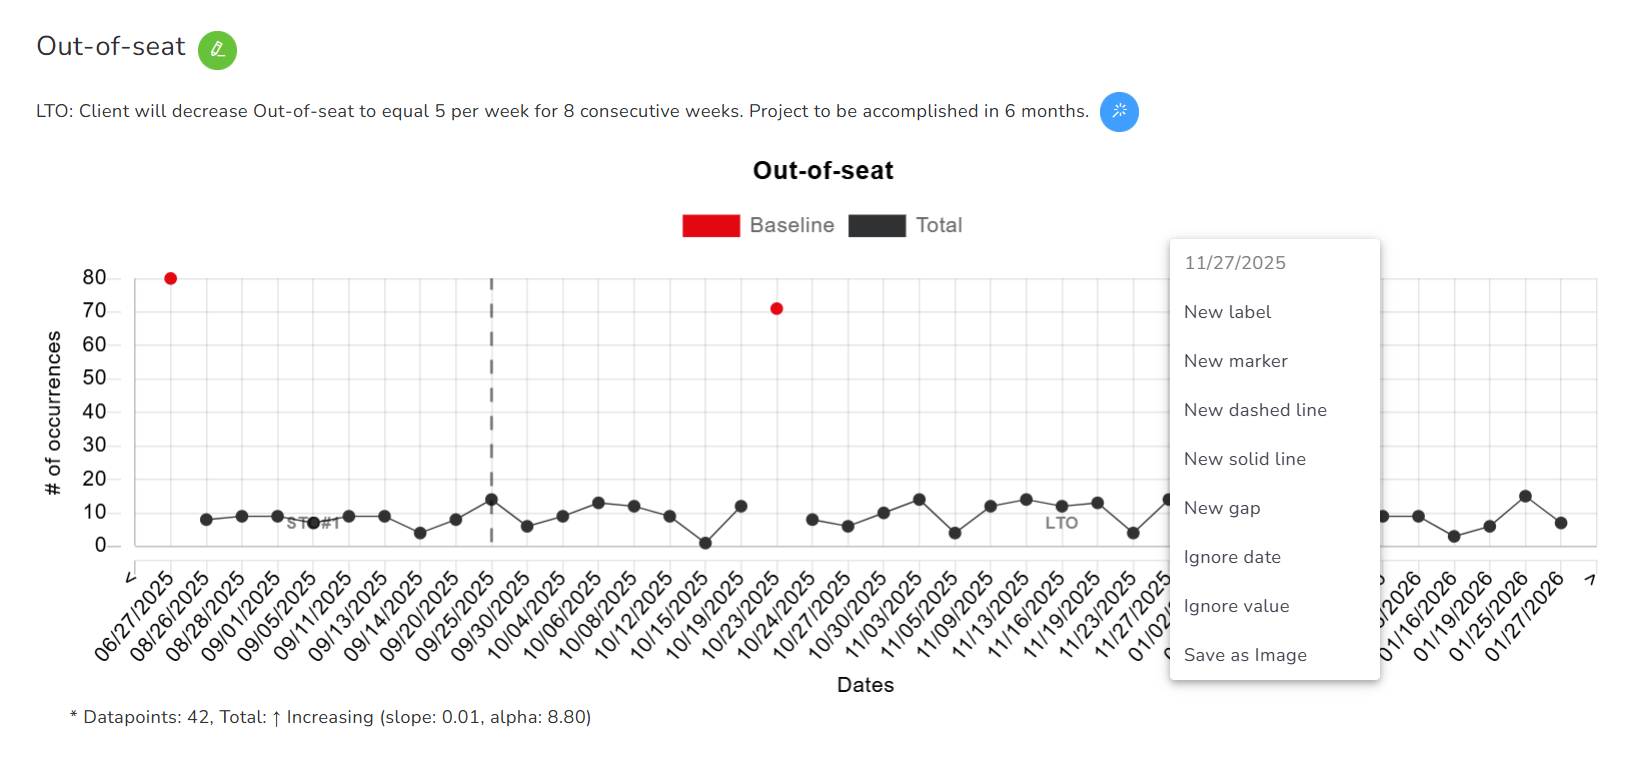
Task: Select New marker in the context menu
Action: click(x=1235, y=361)
